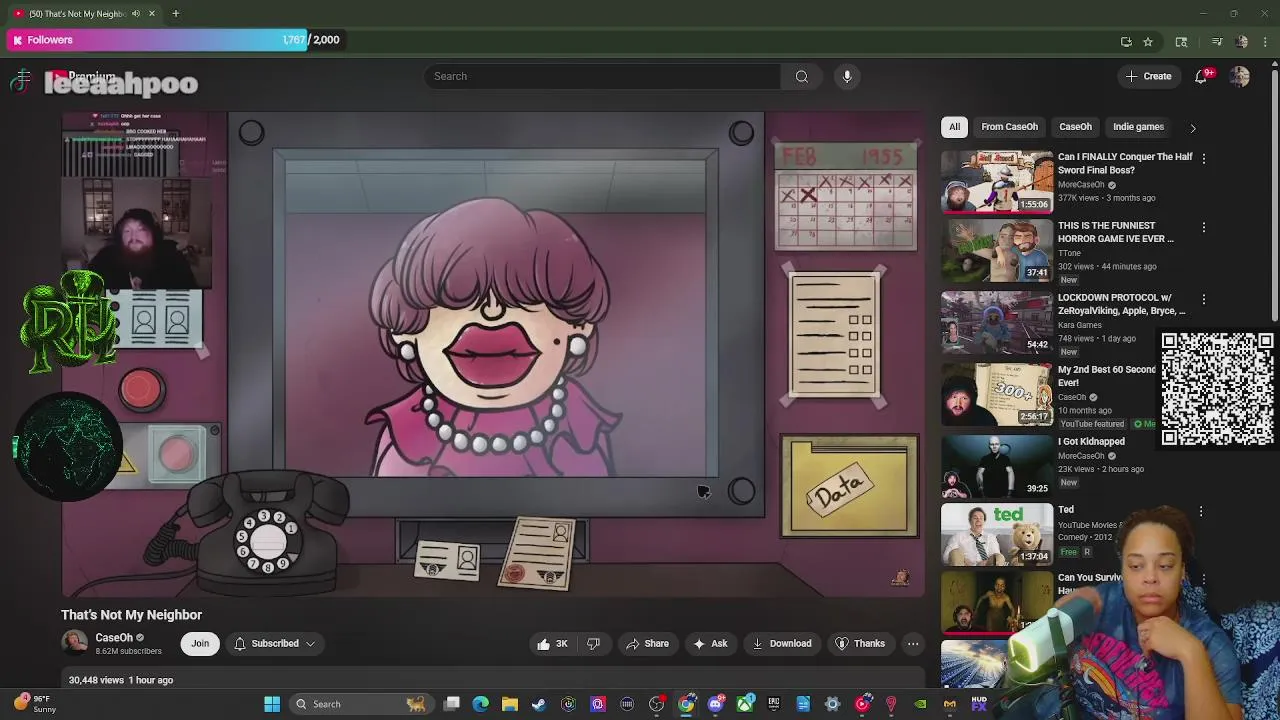The height and width of the screenshot is (720, 1280).
Task: Open title My 2nd Best 60 Seconds
Action: click(1107, 376)
